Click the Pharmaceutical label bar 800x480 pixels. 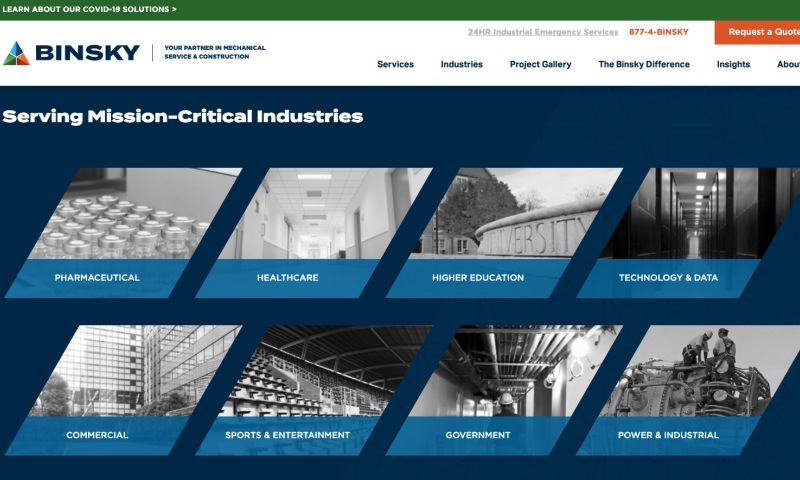(x=97, y=278)
